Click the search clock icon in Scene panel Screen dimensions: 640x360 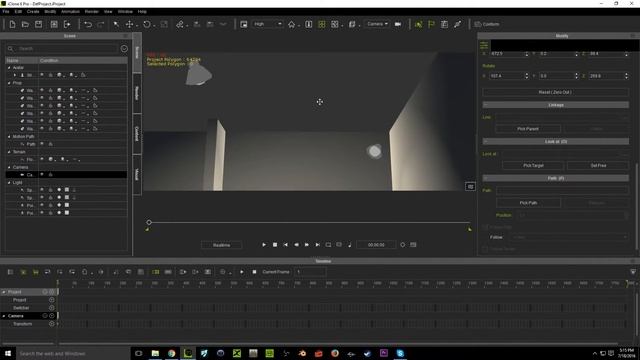[x=124, y=49]
